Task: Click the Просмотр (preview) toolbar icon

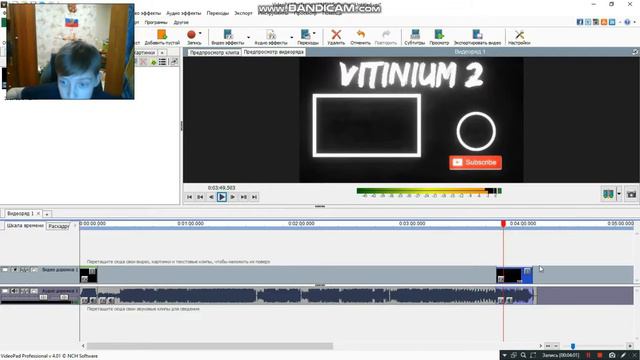Action: coord(439,35)
